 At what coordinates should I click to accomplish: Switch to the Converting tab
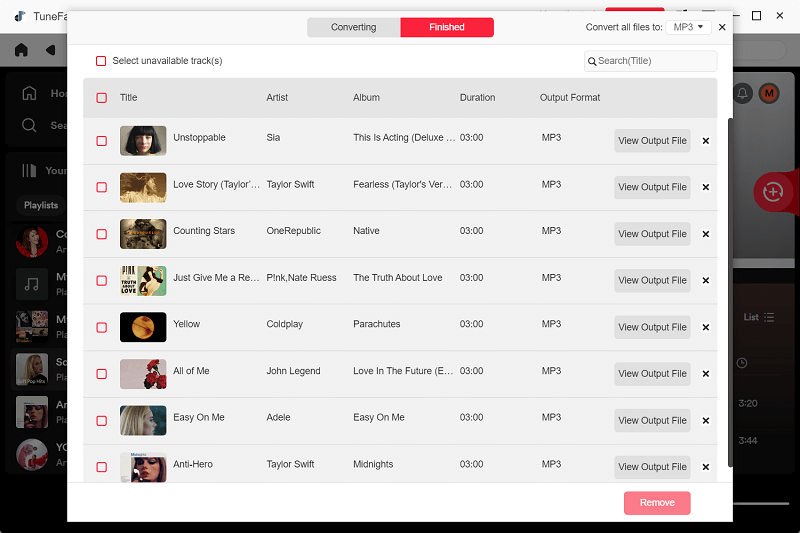click(x=353, y=27)
